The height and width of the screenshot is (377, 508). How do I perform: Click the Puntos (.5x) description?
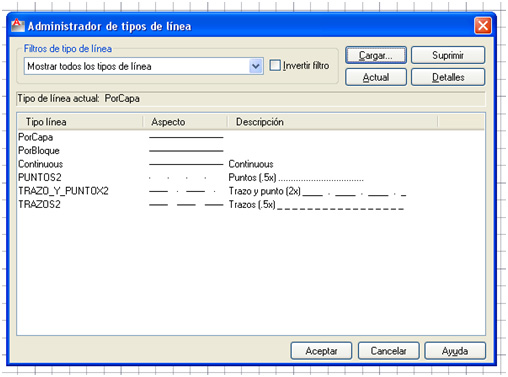click(296, 178)
